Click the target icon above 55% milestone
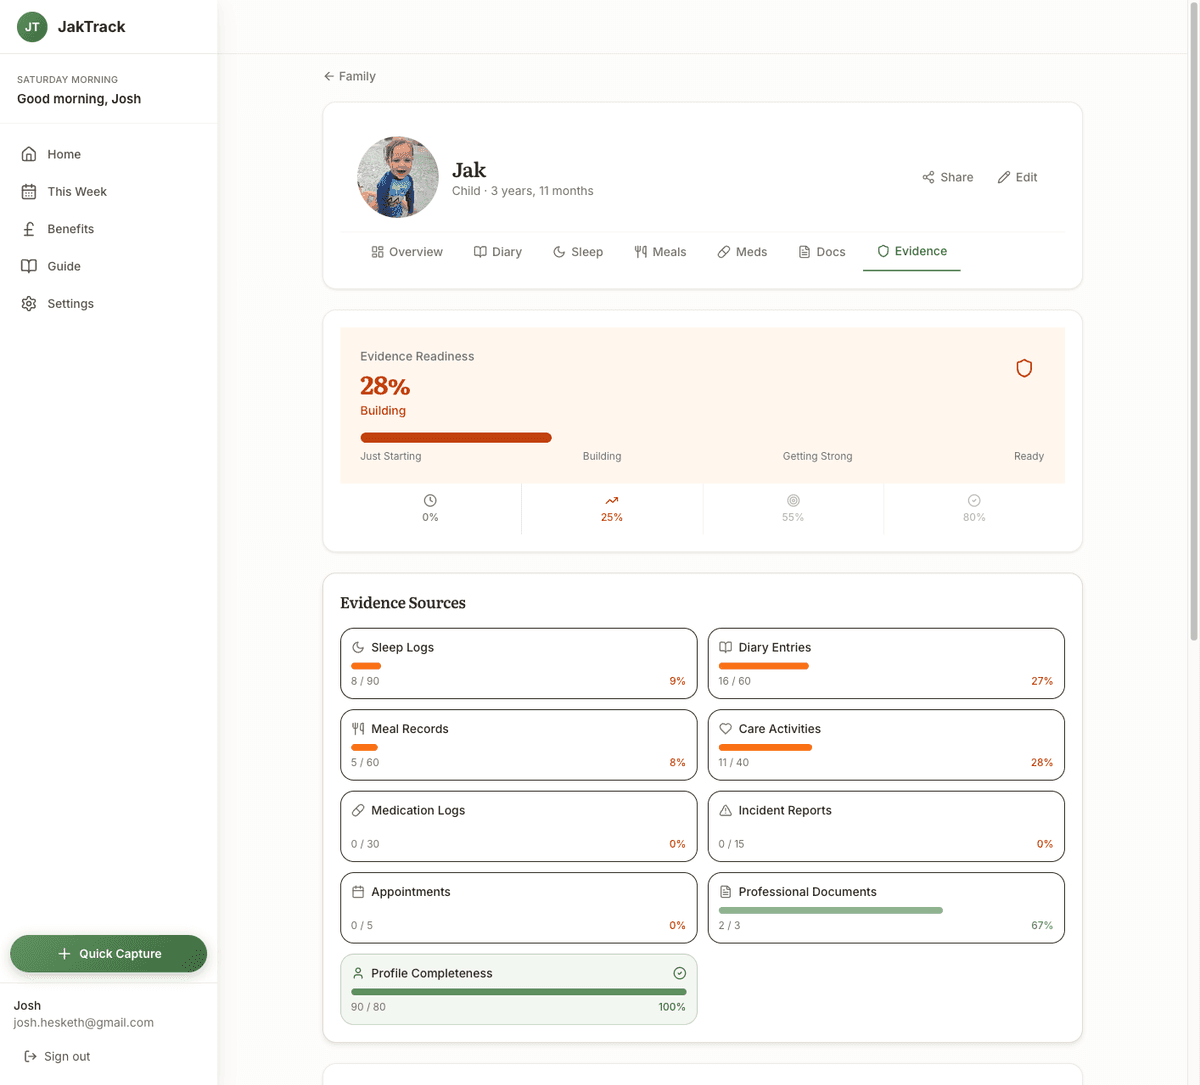This screenshot has width=1200, height=1085. point(793,500)
